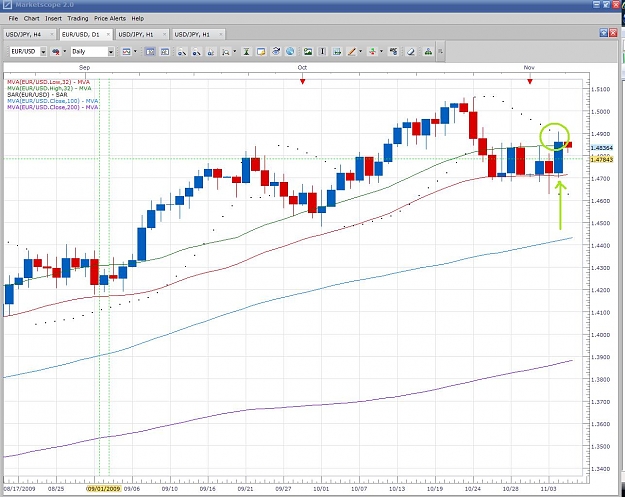Open the Help menu

(x=138, y=18)
